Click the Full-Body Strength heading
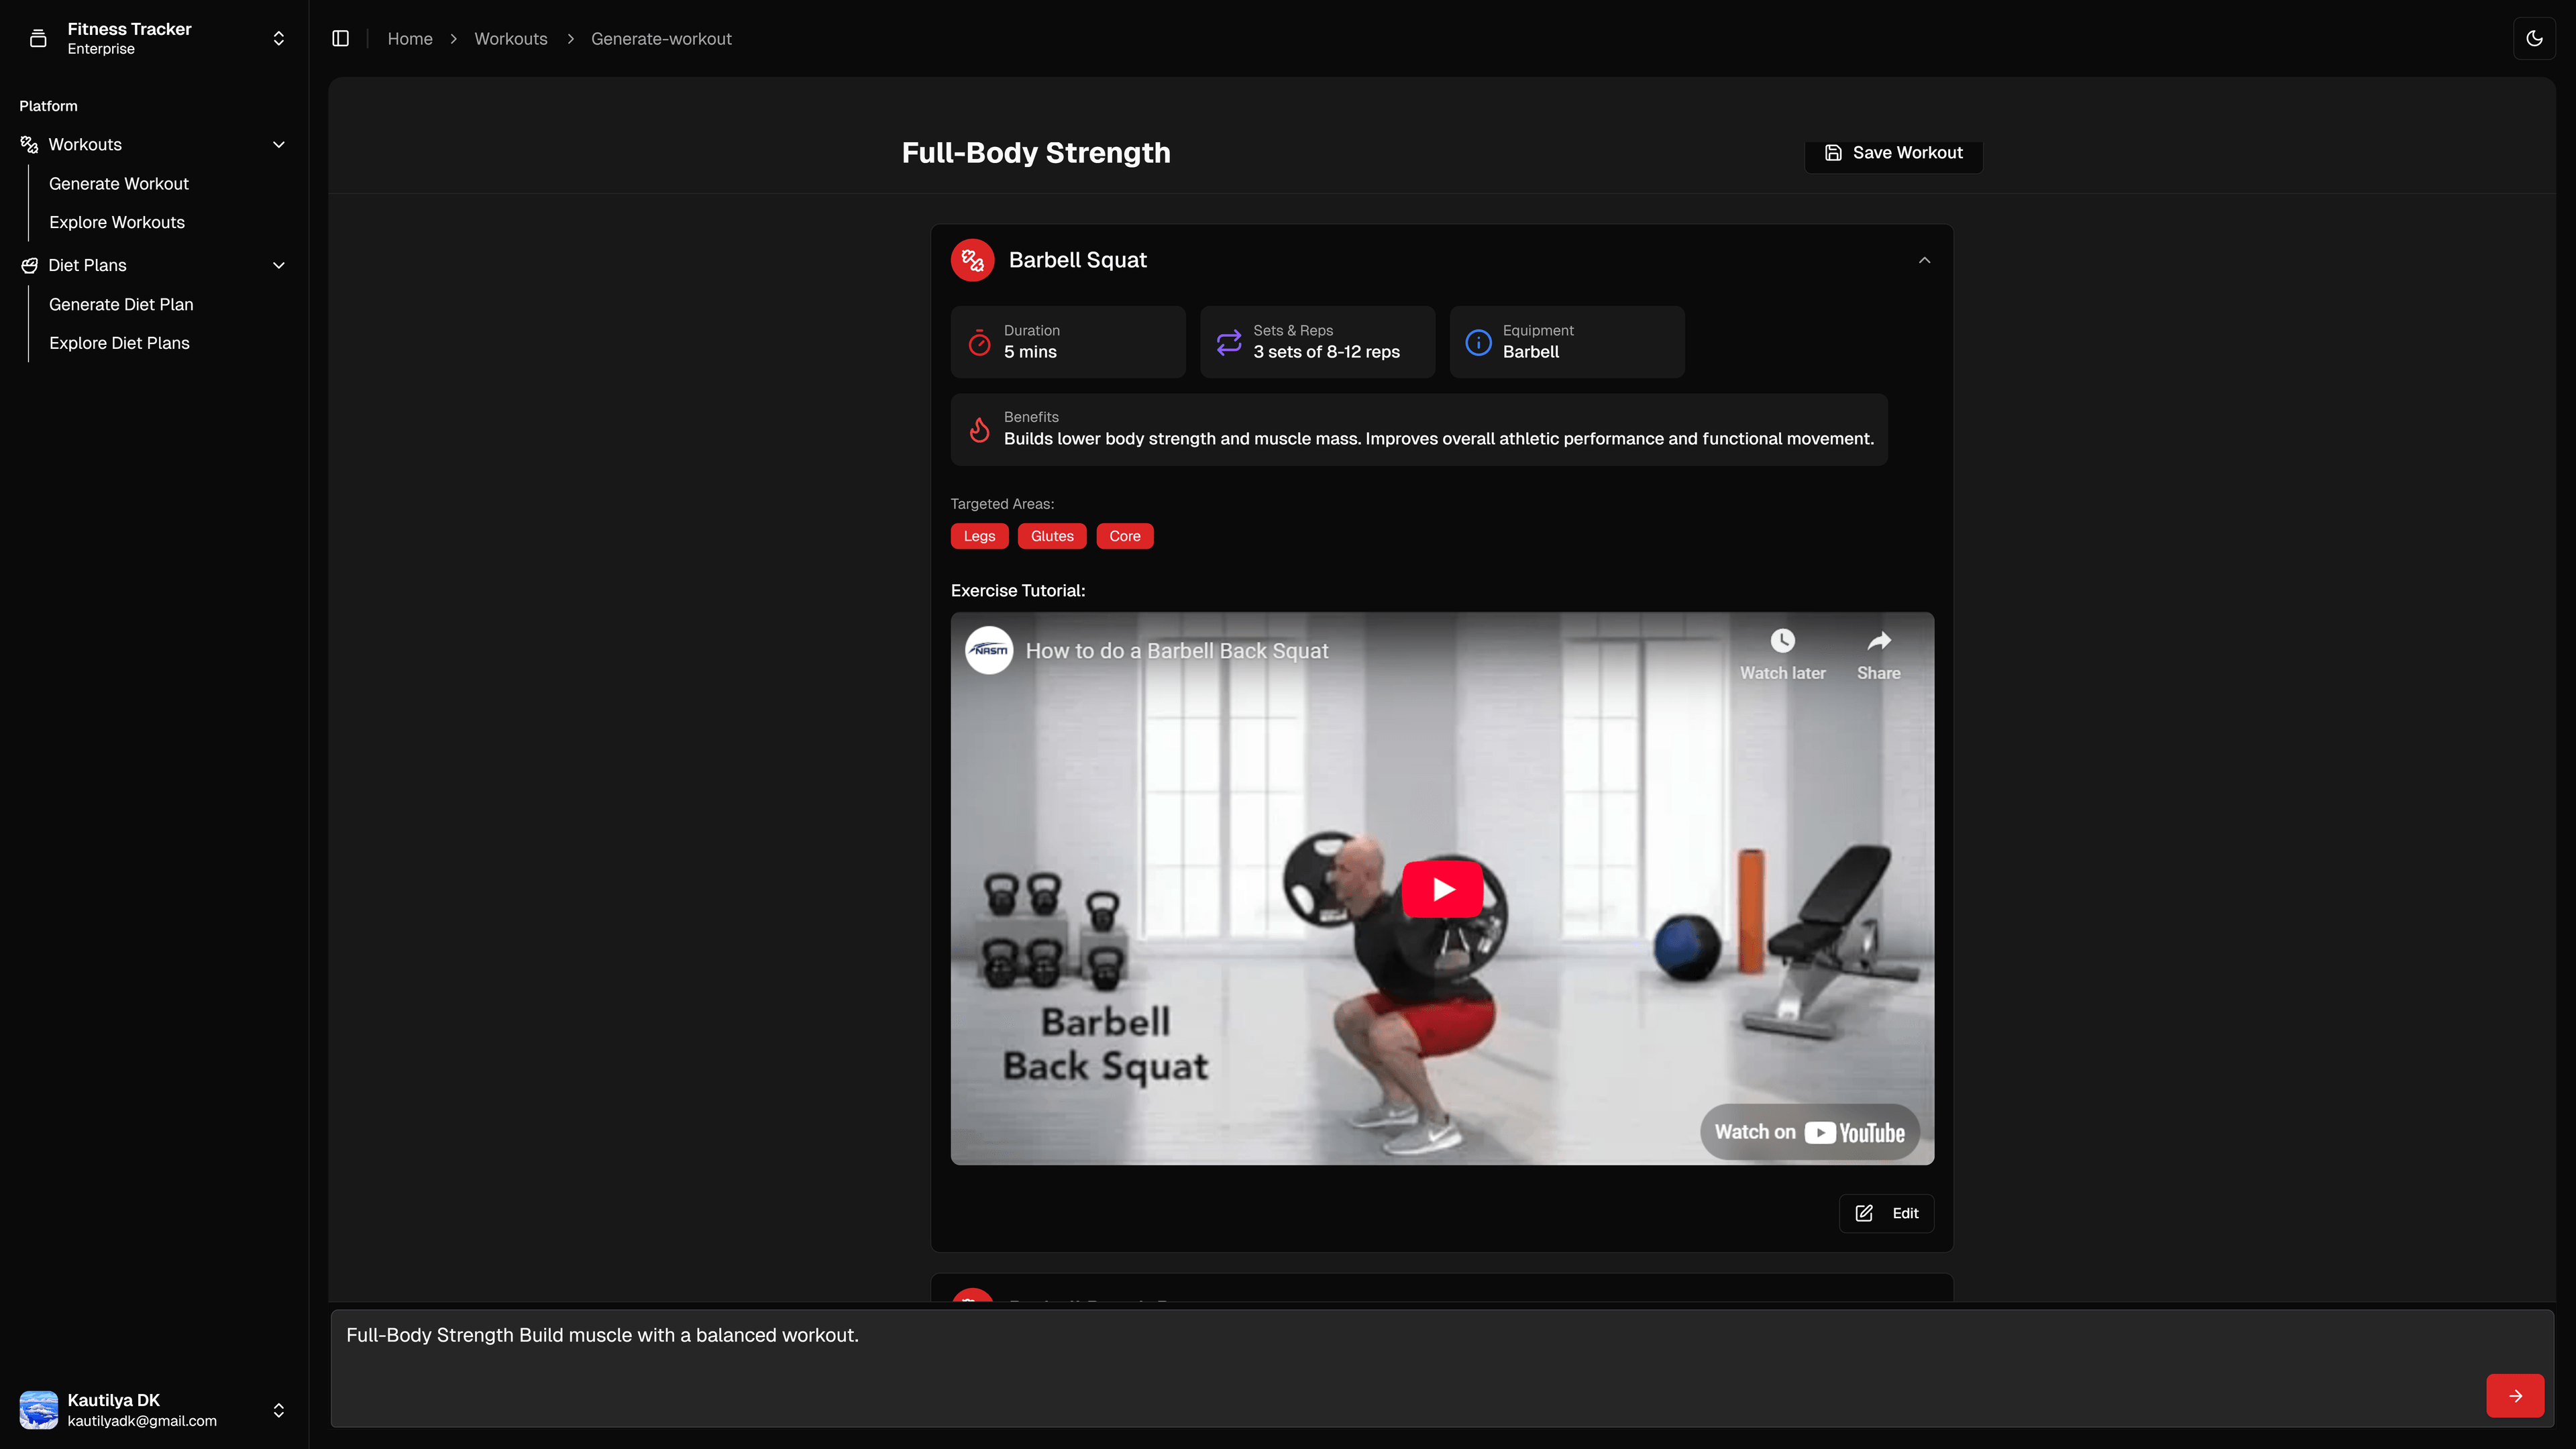Viewport: 2576px width, 1449px height. (1036, 153)
